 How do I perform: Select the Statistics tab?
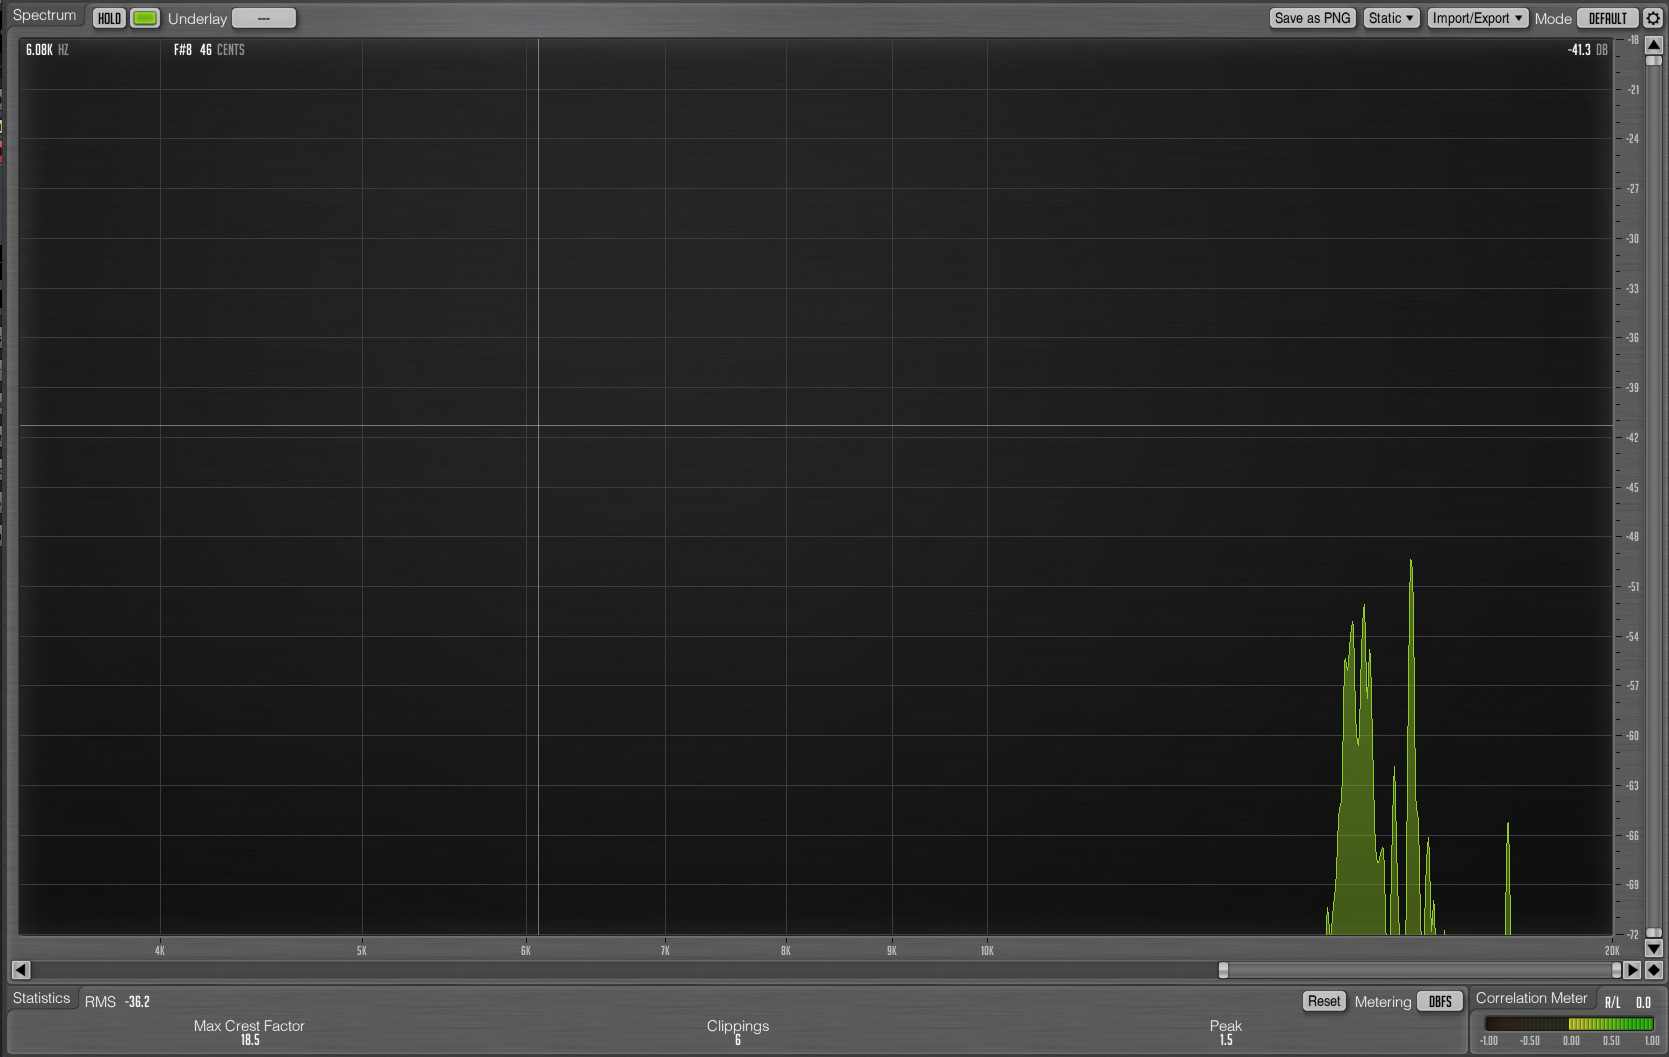point(42,998)
